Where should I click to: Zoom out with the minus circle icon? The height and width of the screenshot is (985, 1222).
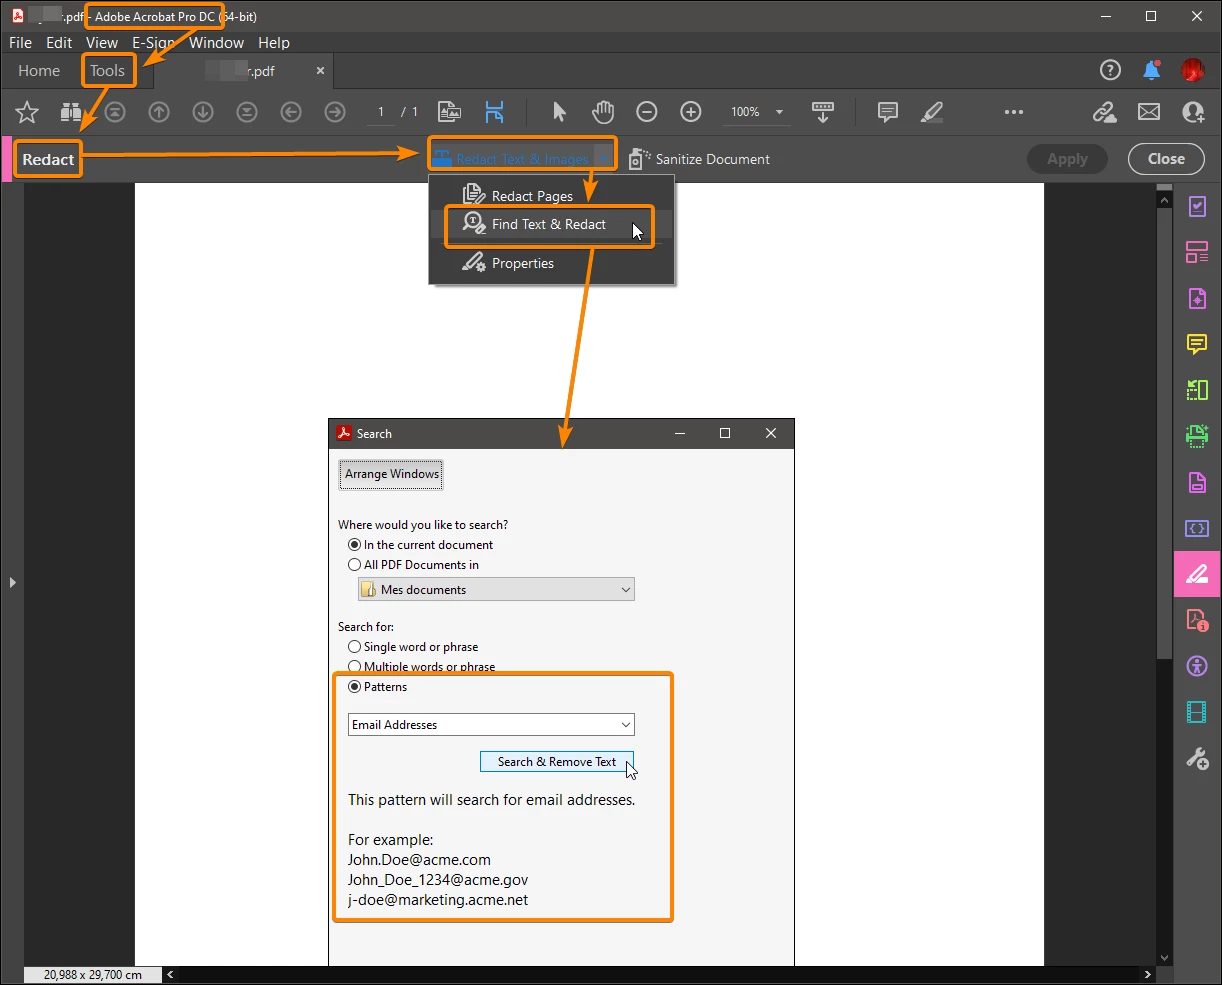click(647, 112)
